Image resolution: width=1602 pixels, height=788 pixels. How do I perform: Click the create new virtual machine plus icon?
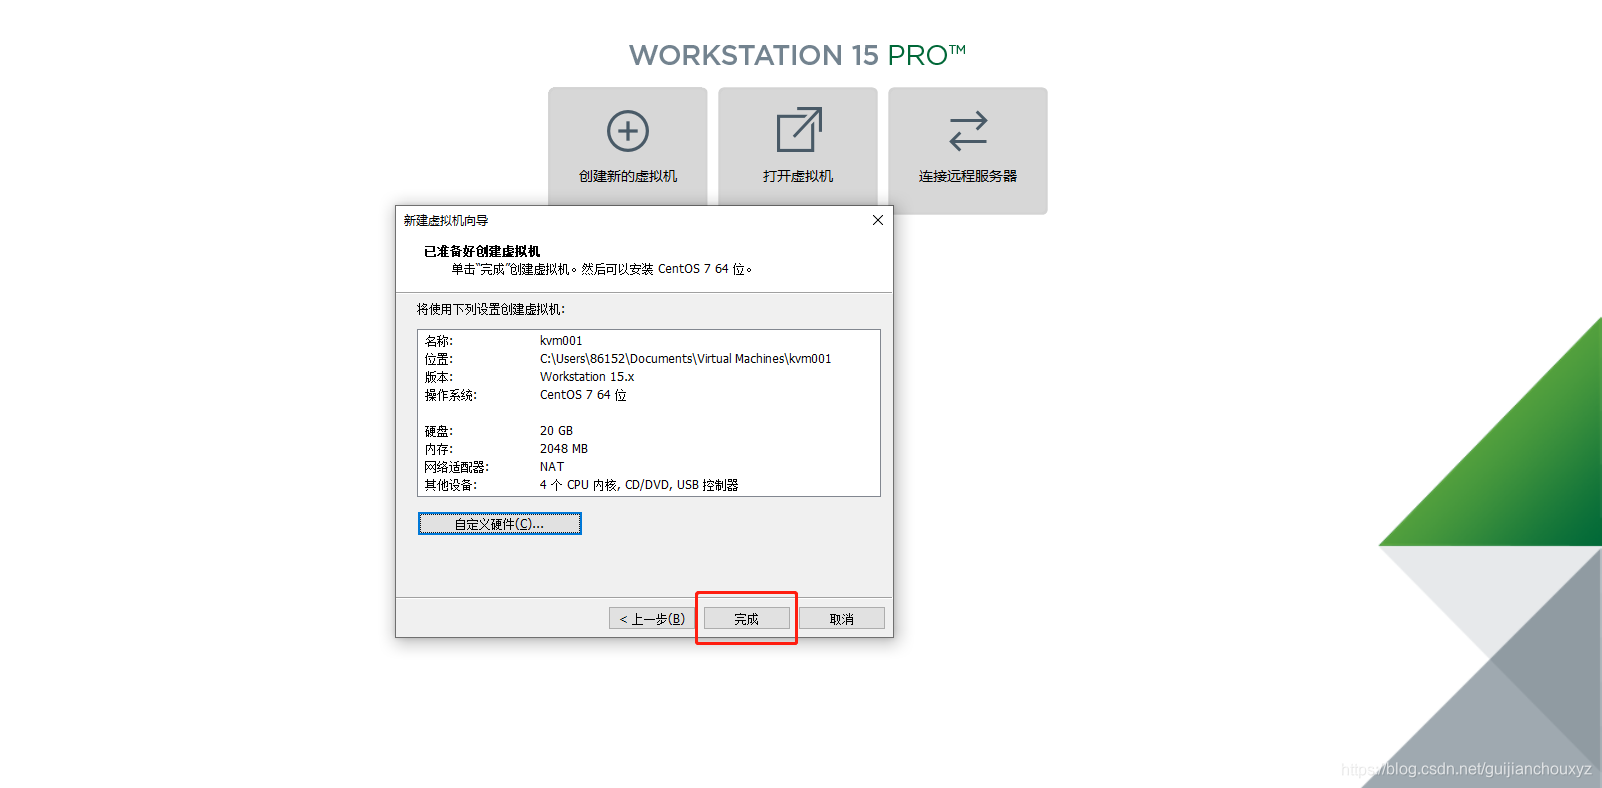tap(628, 131)
